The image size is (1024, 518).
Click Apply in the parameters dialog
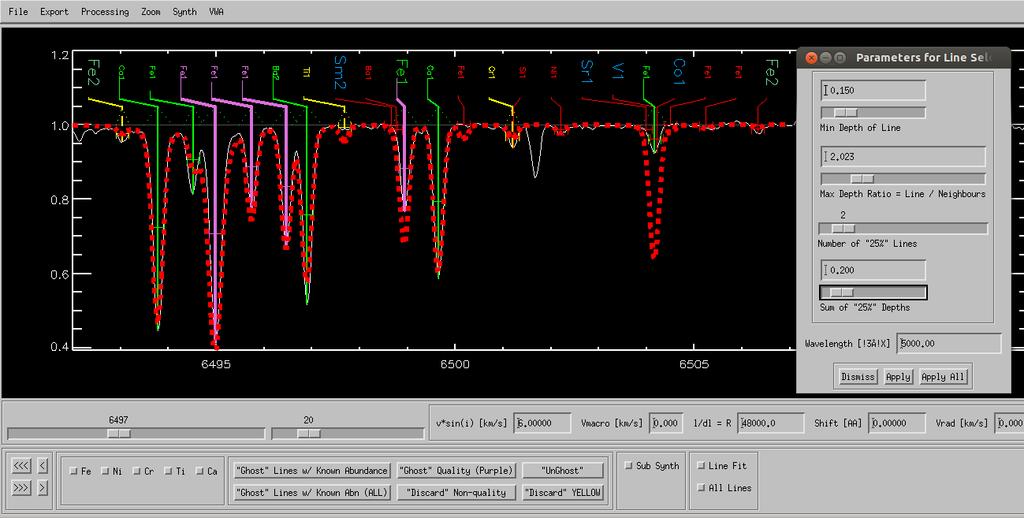pos(898,377)
